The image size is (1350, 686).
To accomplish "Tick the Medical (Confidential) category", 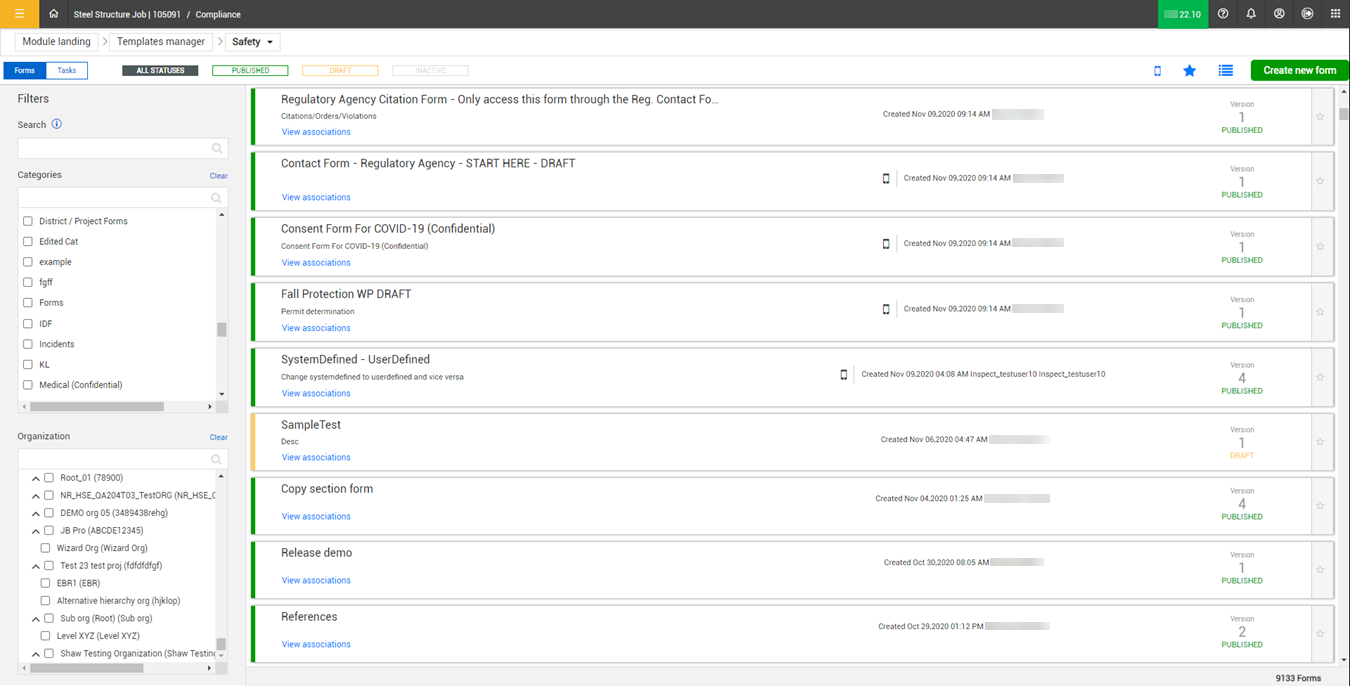I will (x=28, y=385).
